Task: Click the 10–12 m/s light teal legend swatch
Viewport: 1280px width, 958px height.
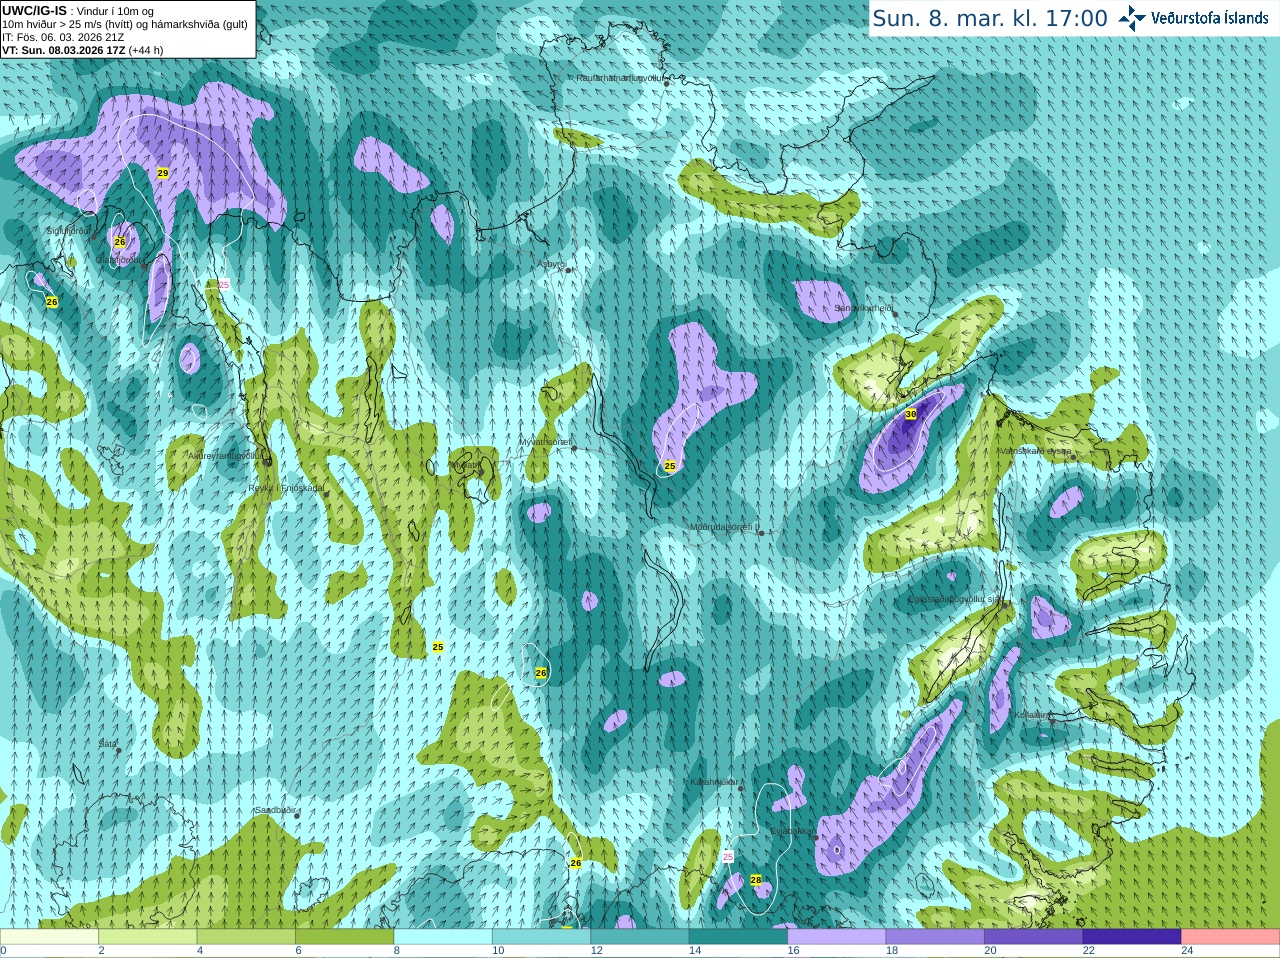Action: [x=541, y=937]
